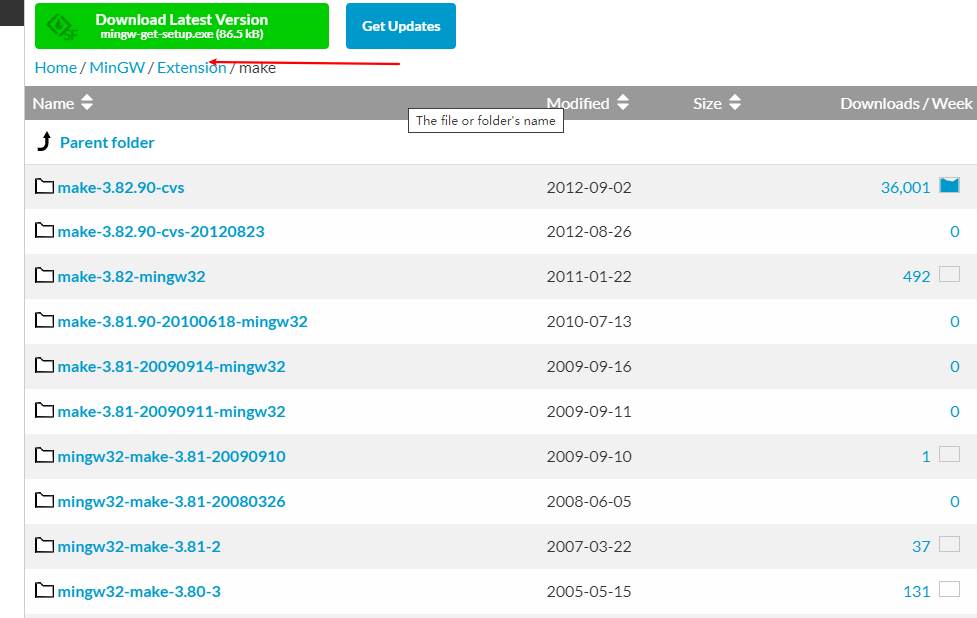Click folder icon for mingw32-make-3.81-20080326
The width and height of the screenshot is (977, 618).
click(44, 500)
